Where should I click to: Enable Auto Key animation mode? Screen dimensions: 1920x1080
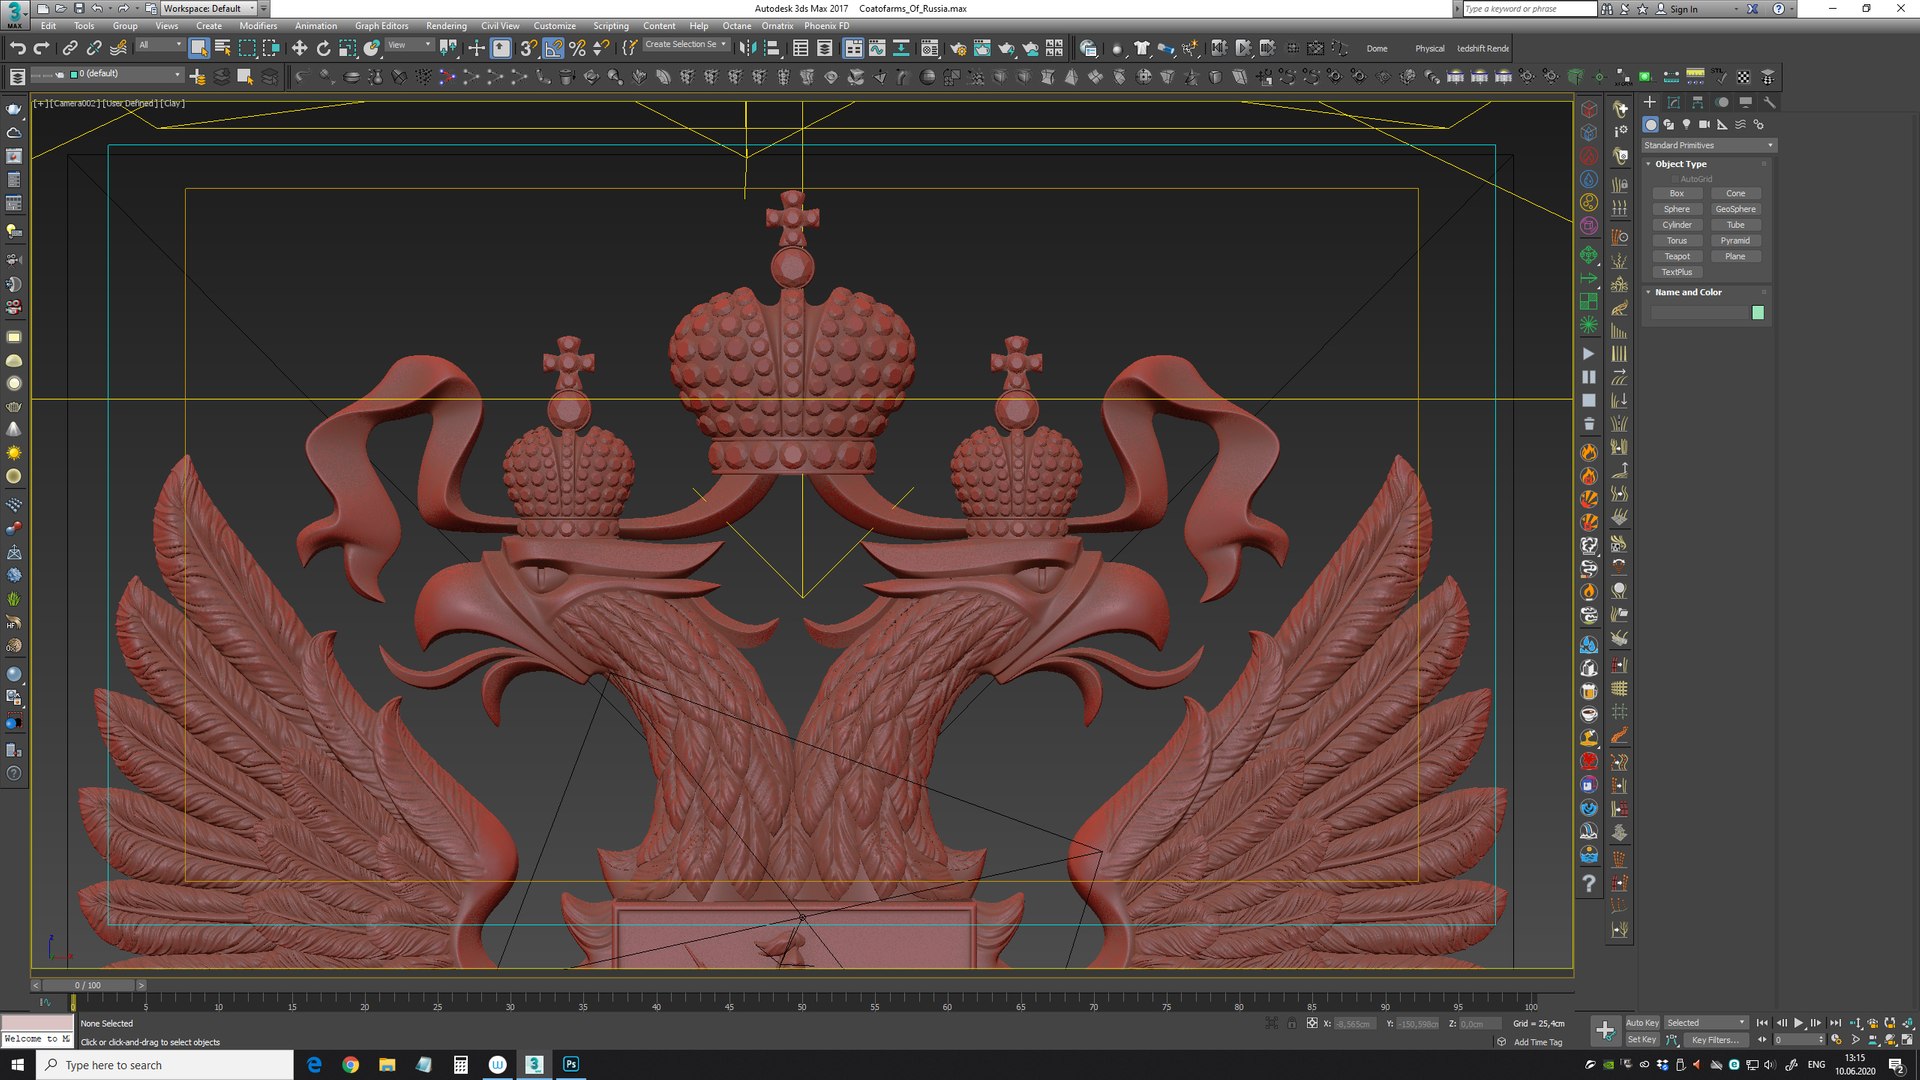1642,1023
